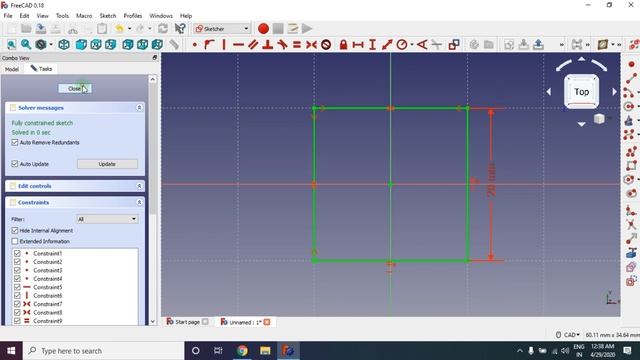Select the perpendicular constraint tool

coord(268,44)
